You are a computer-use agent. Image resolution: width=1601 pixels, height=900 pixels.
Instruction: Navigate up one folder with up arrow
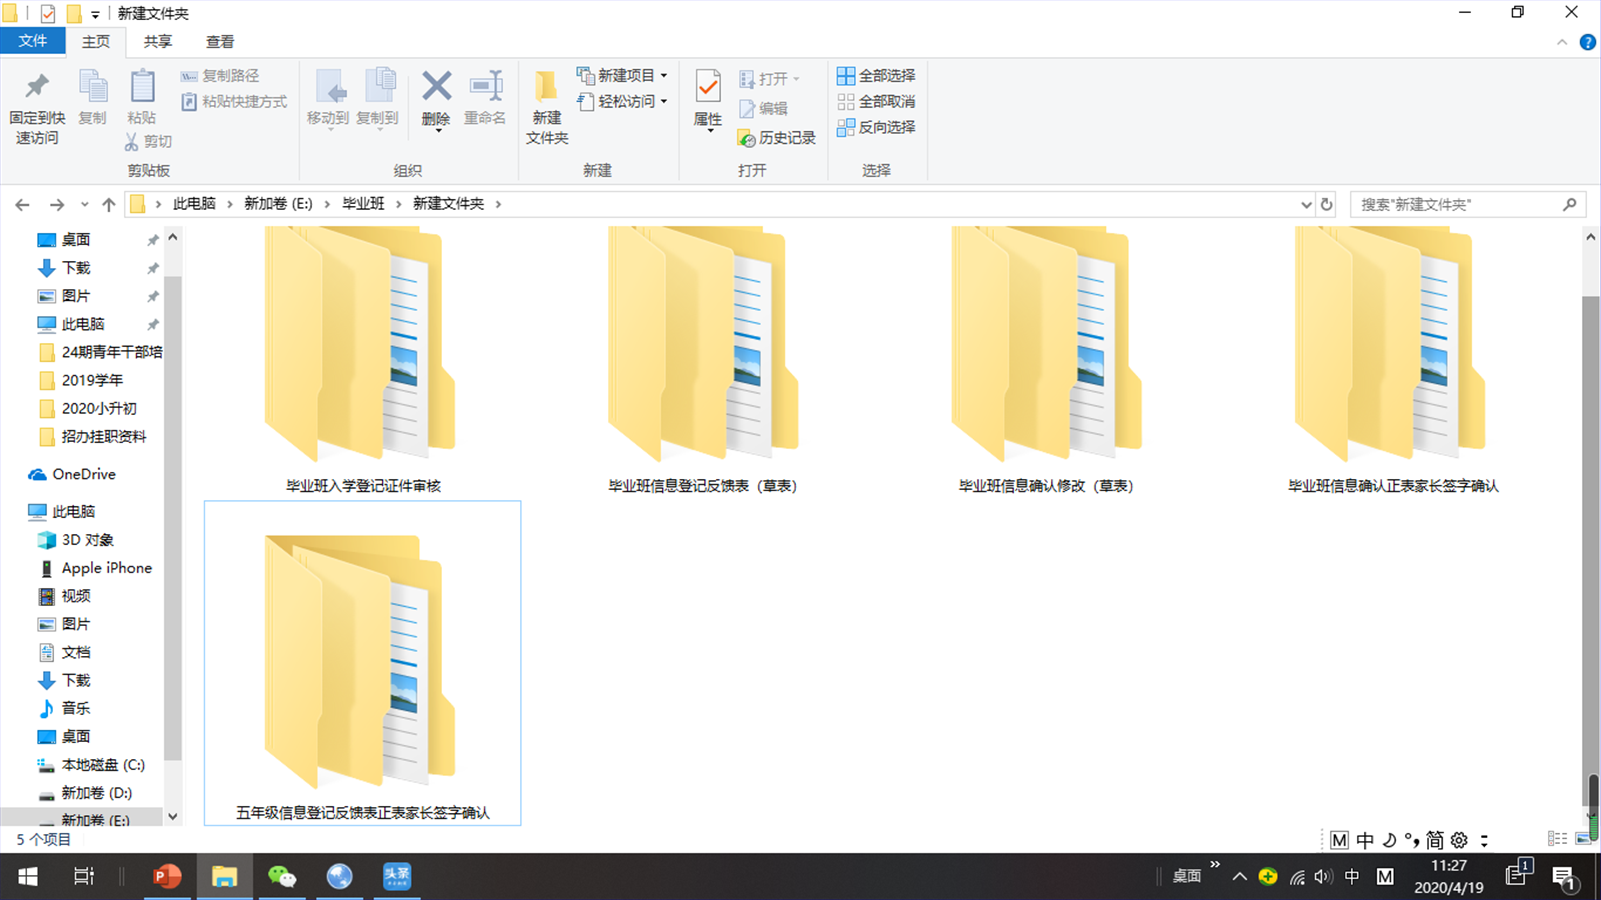pos(108,204)
